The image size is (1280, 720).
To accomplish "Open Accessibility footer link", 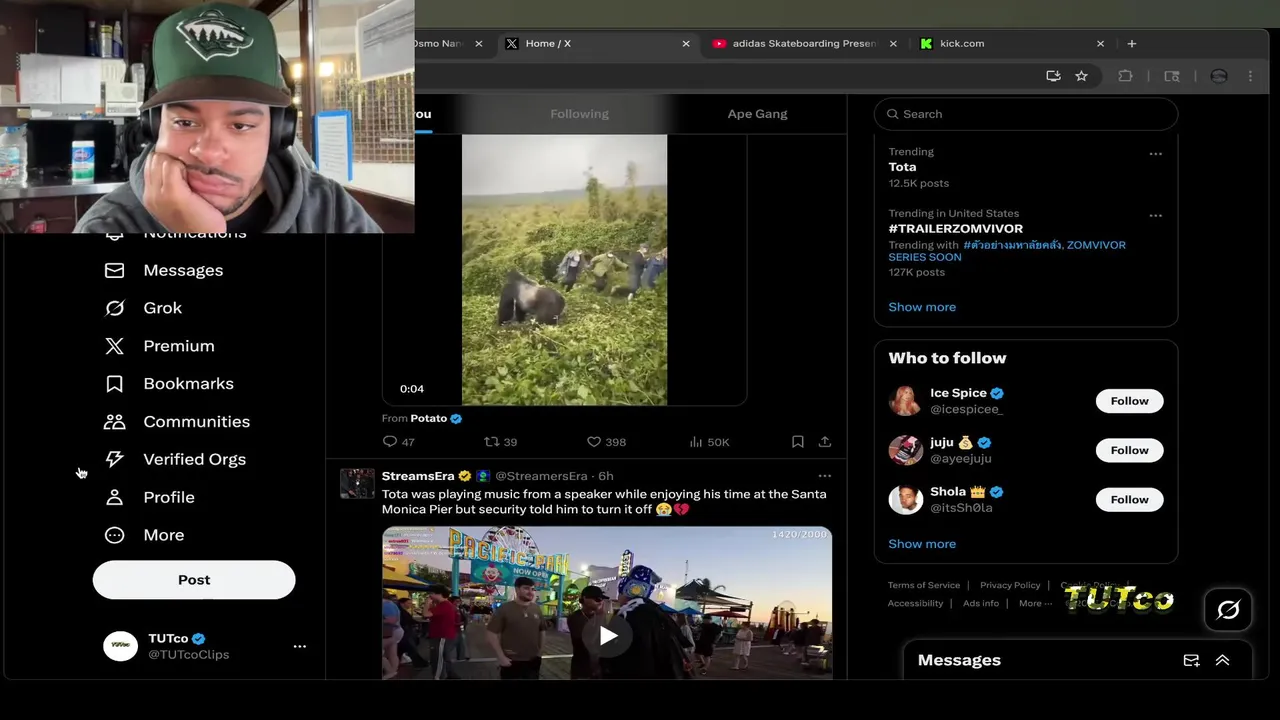I will tap(915, 603).
